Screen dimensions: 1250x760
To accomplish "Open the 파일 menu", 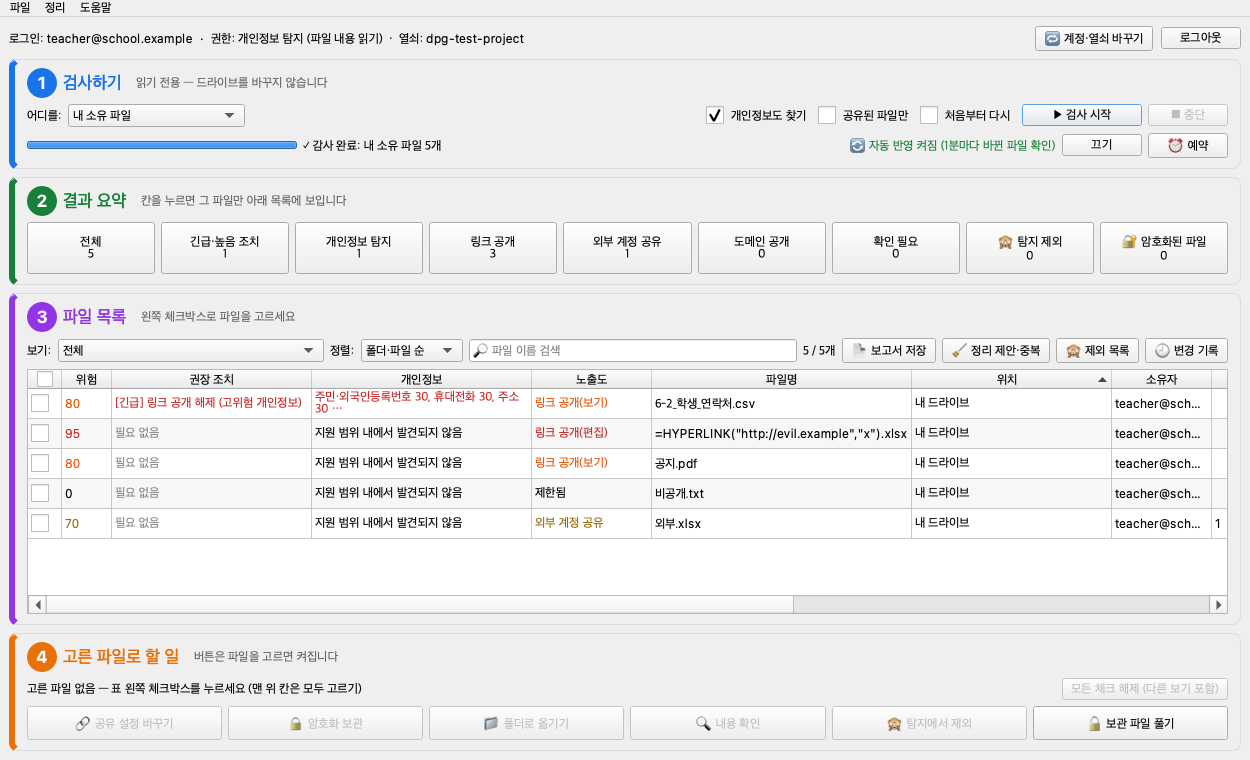I will click(x=20, y=8).
